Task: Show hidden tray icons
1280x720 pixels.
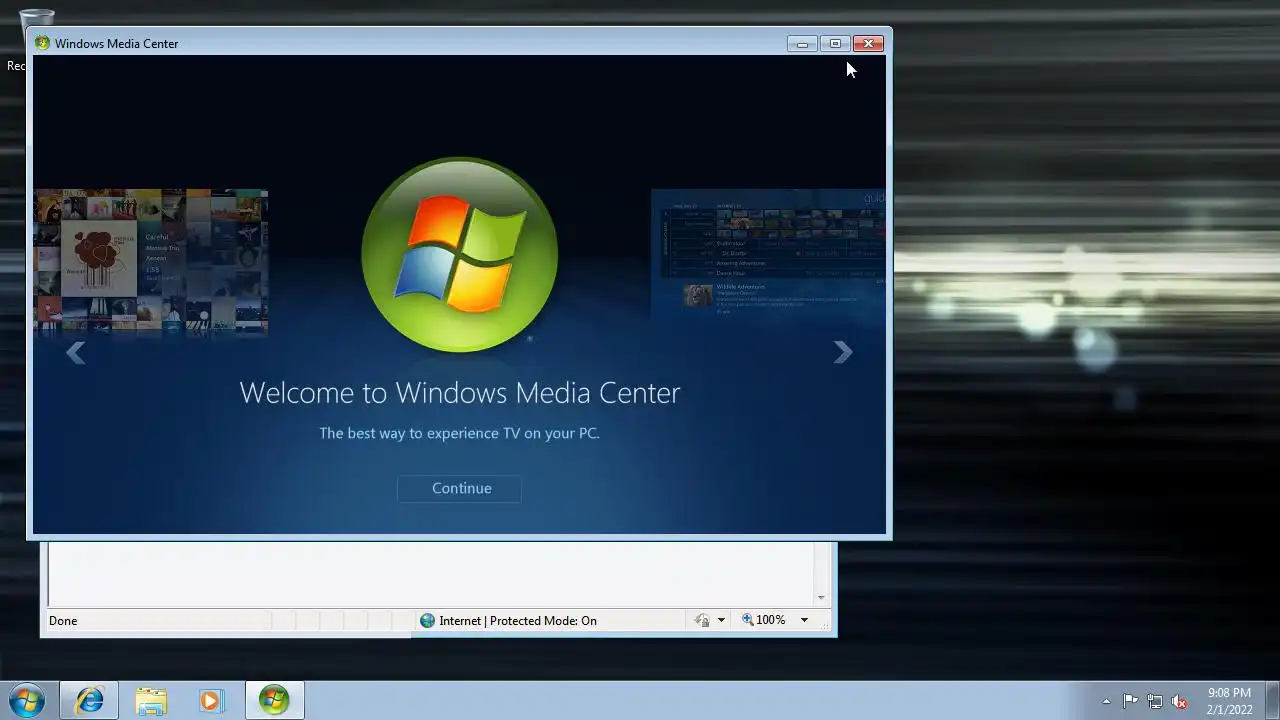Action: pos(1106,701)
